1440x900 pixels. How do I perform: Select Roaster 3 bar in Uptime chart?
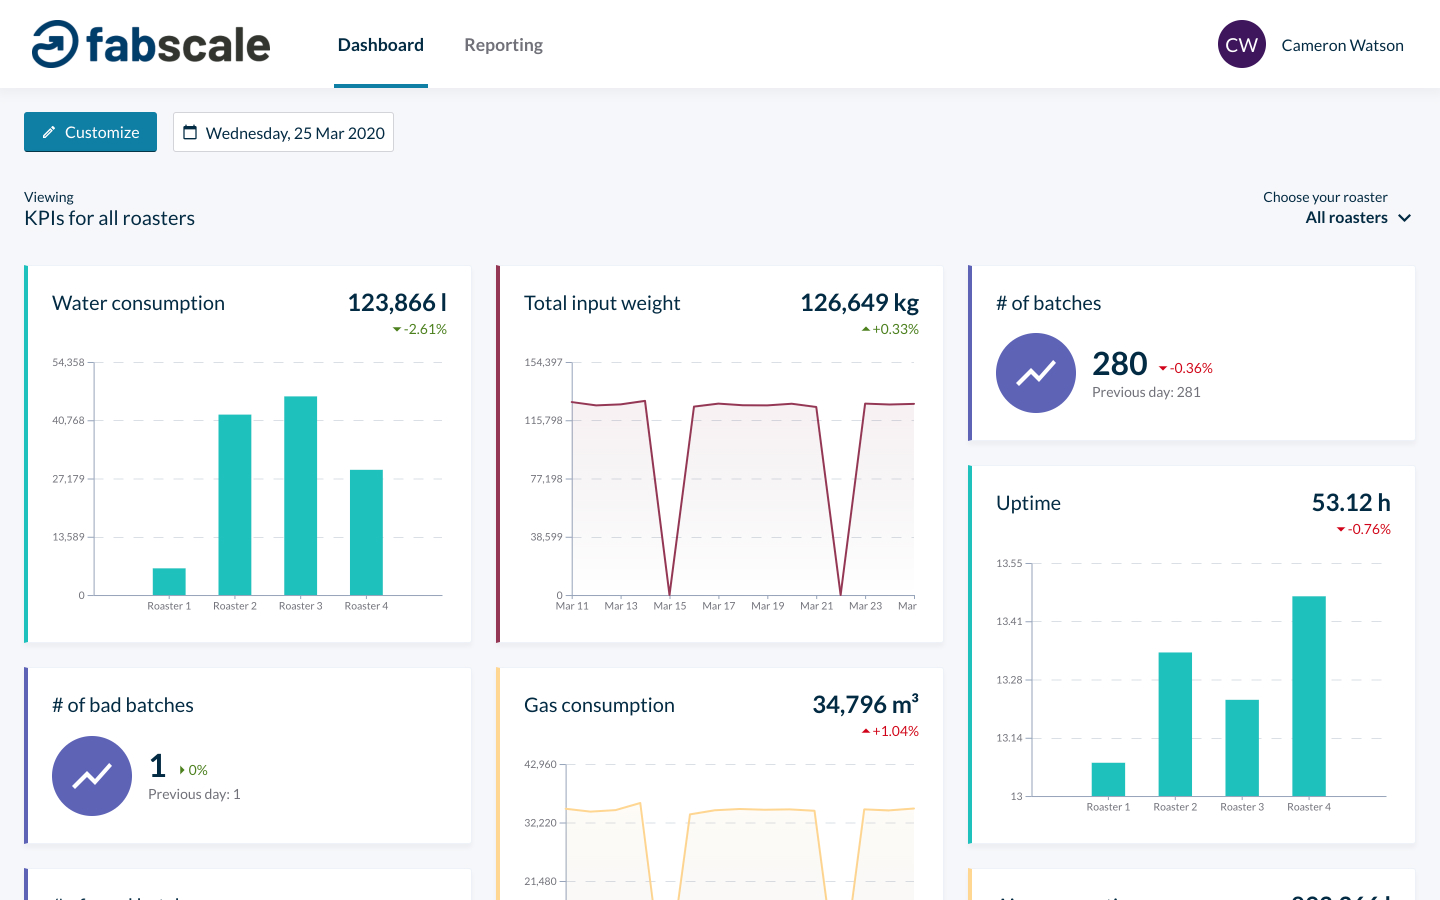tap(1242, 748)
